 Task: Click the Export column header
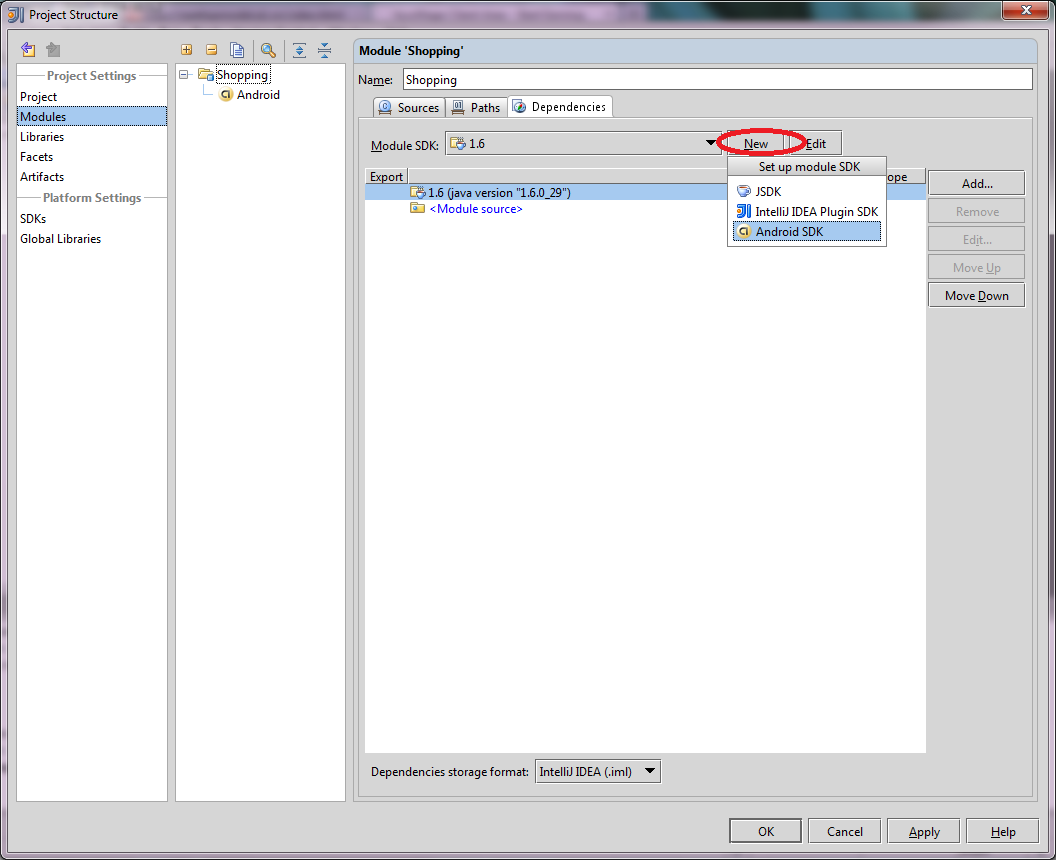(386, 176)
